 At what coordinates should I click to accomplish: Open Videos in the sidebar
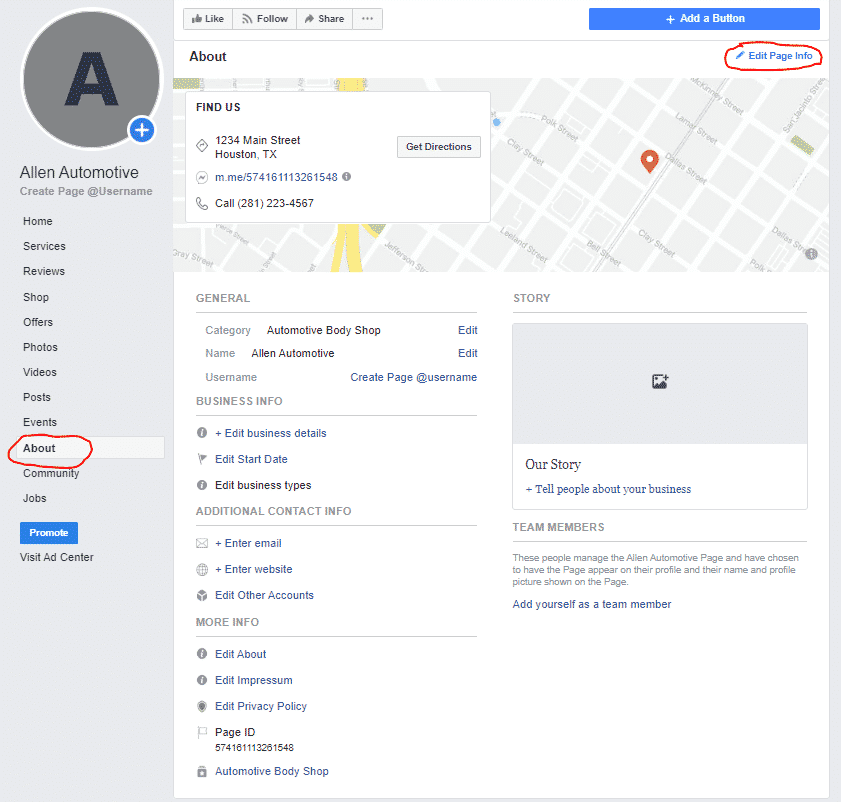pyautogui.click(x=39, y=372)
